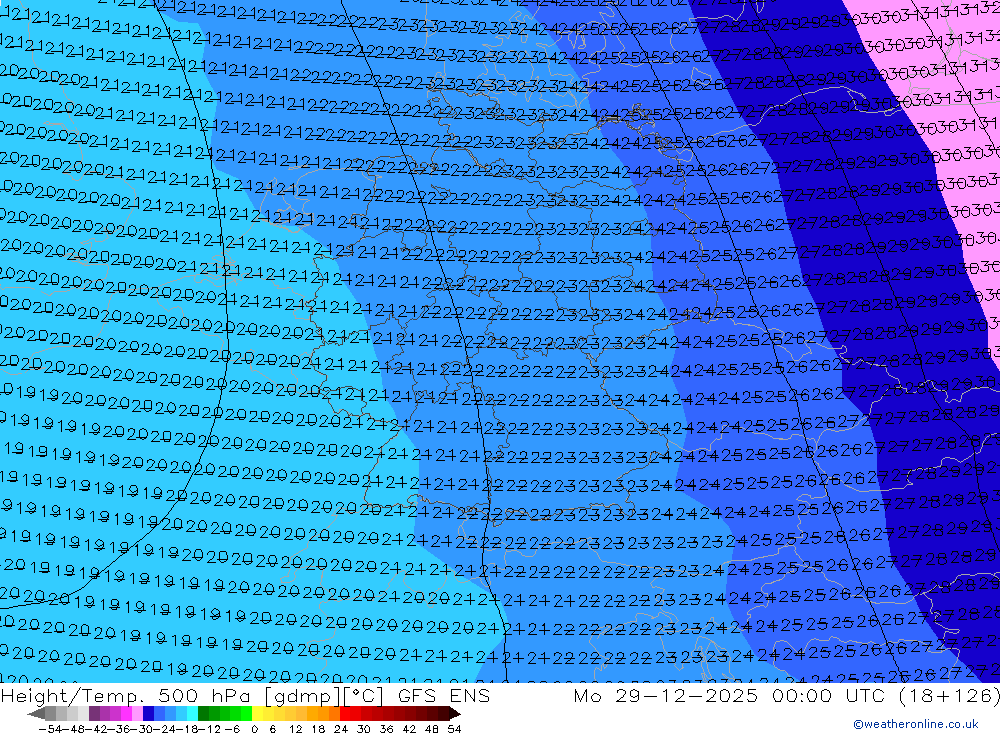The height and width of the screenshot is (733, 1000).
Task: Click the gray left arrow of color scale
Action: (36, 714)
